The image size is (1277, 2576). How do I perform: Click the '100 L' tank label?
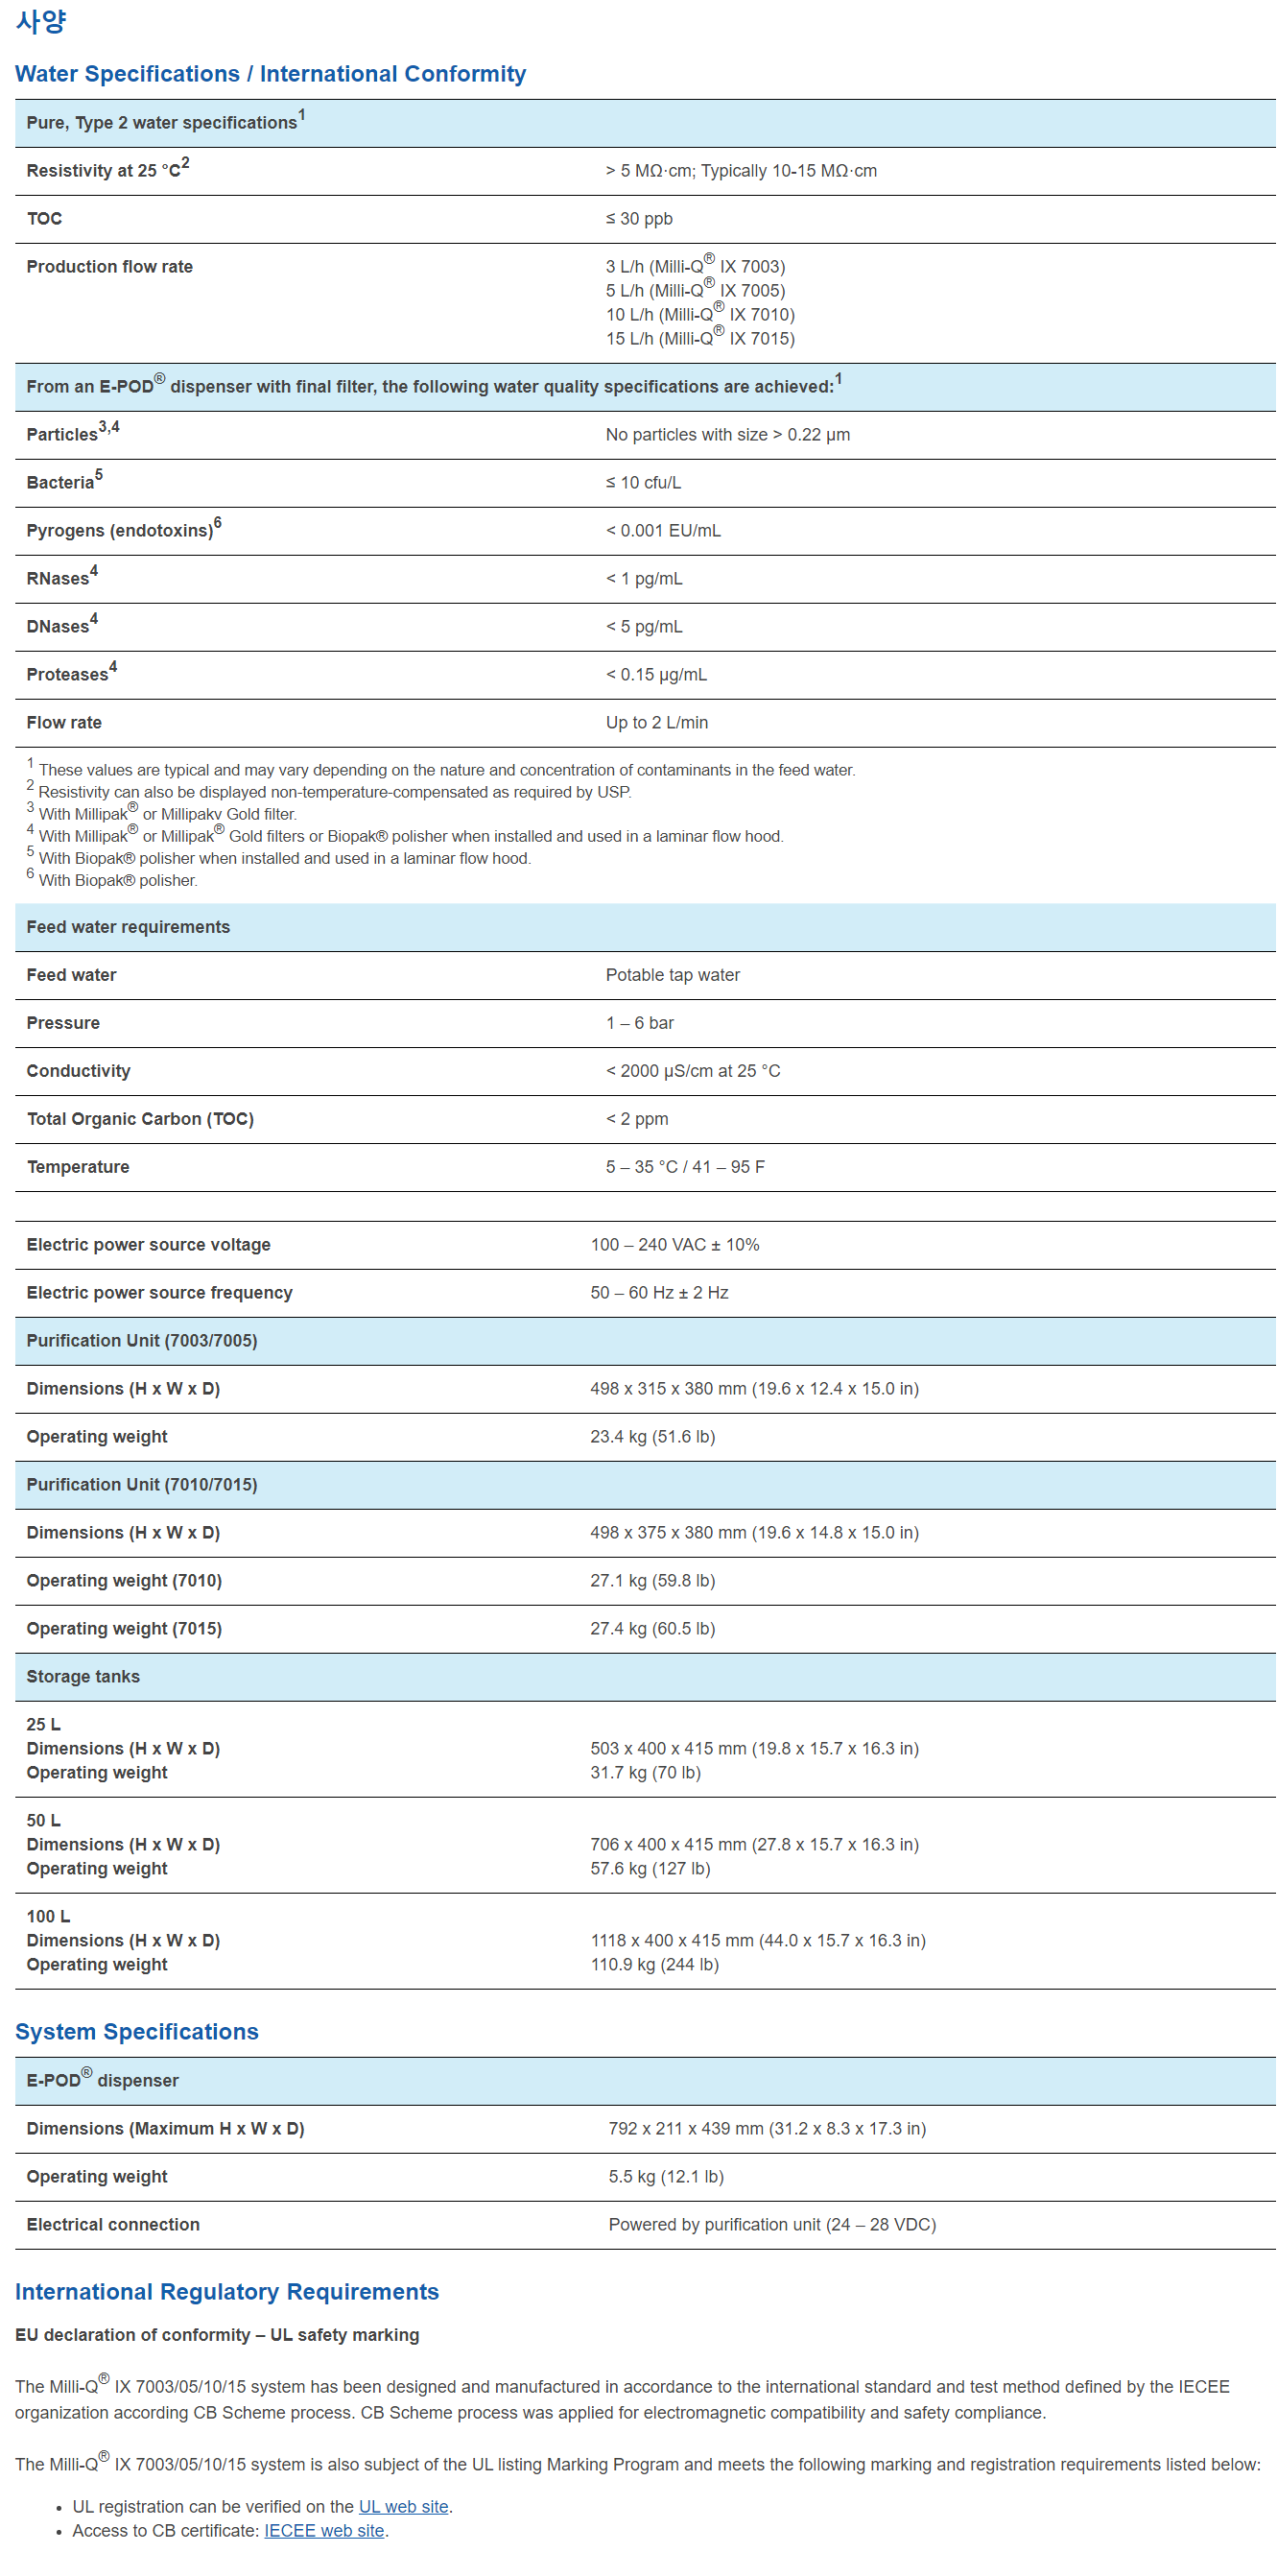coord(49,1917)
